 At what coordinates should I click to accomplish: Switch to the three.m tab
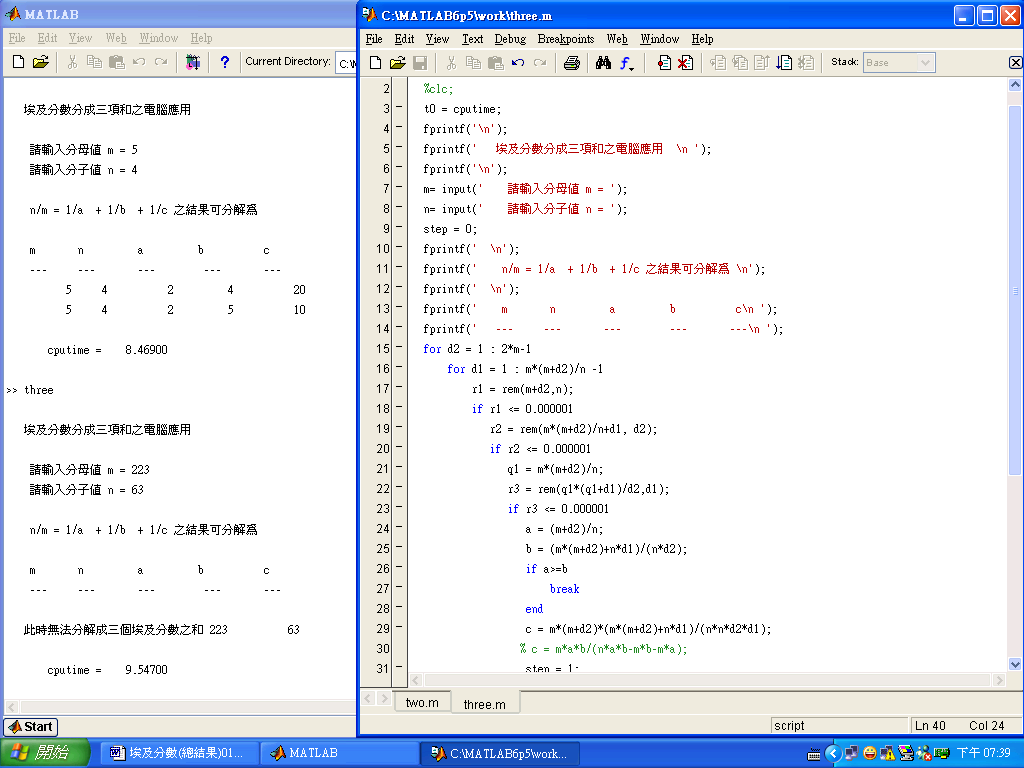click(485, 704)
